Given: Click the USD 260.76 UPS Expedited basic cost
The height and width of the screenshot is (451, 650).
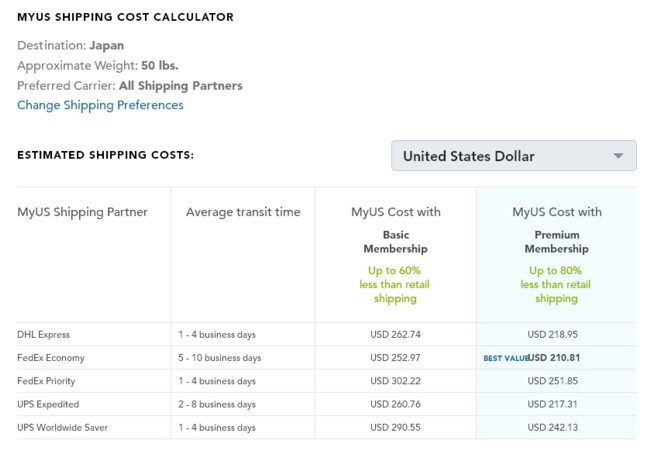Looking at the screenshot, I should (395, 404).
